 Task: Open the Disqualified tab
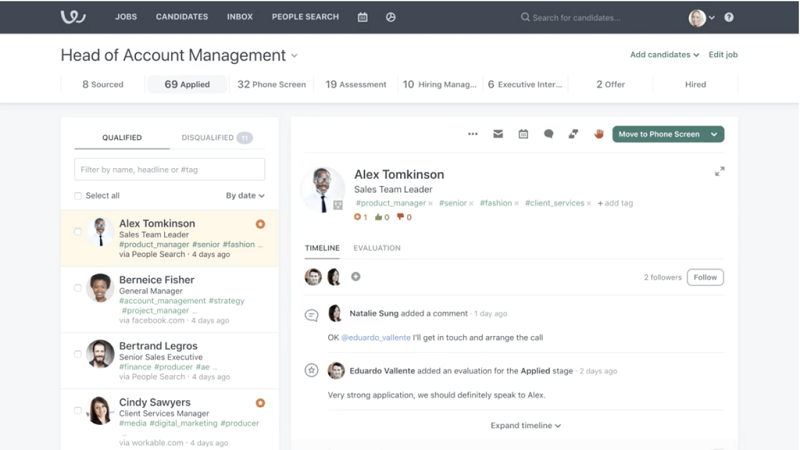click(x=217, y=138)
